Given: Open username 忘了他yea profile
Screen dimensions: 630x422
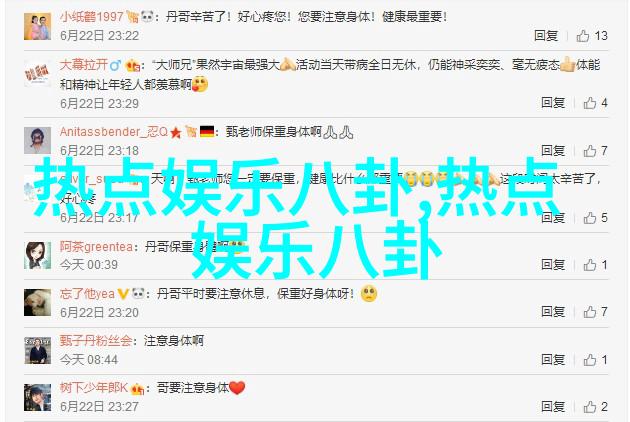Looking at the screenshot, I should point(87,294).
